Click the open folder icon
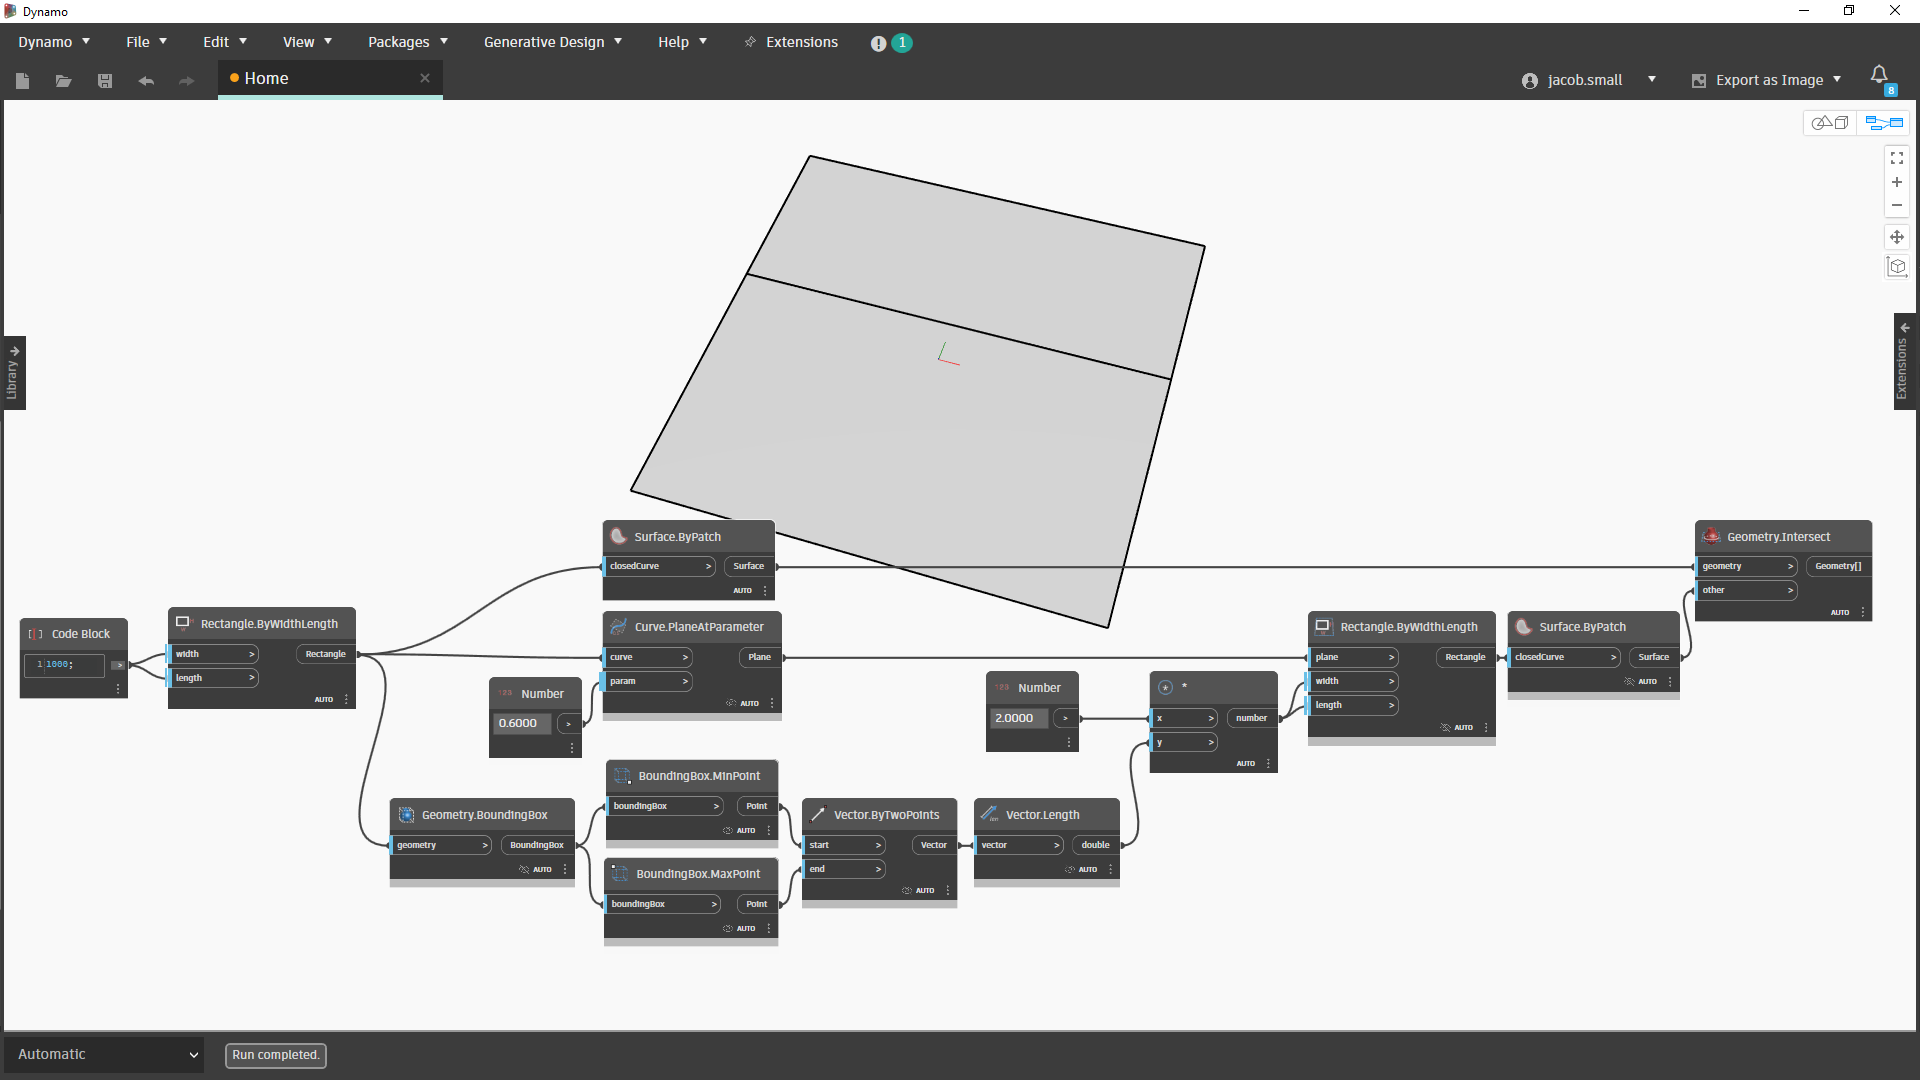 coord(64,81)
